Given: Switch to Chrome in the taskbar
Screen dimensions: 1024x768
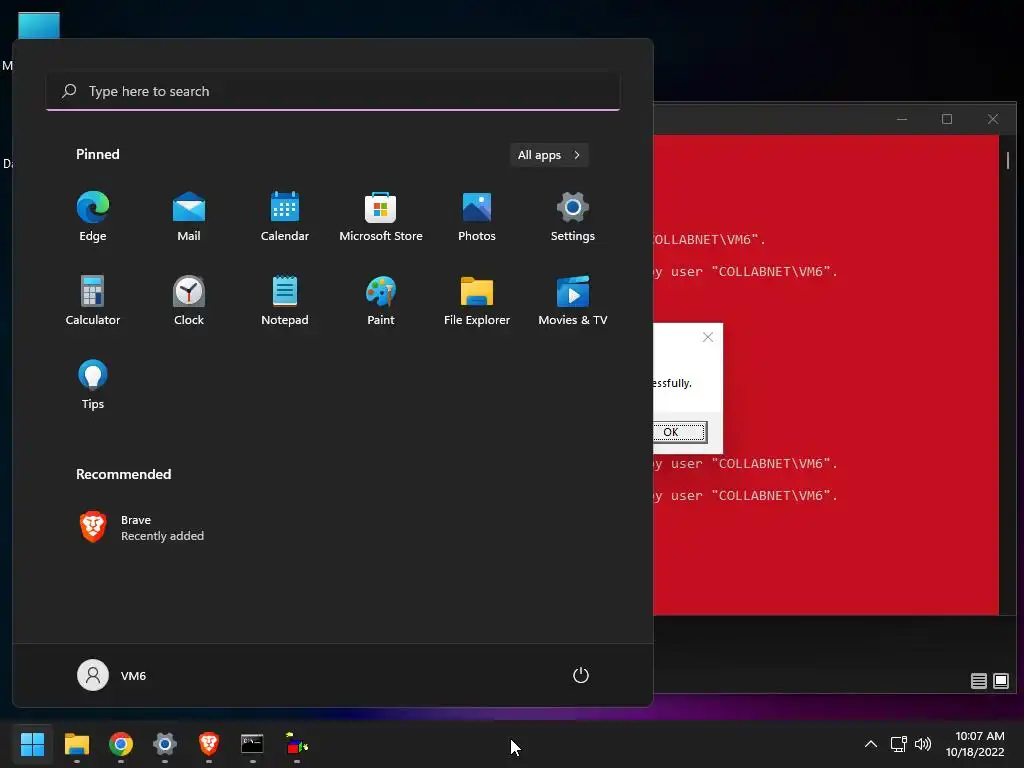Looking at the screenshot, I should [x=121, y=744].
